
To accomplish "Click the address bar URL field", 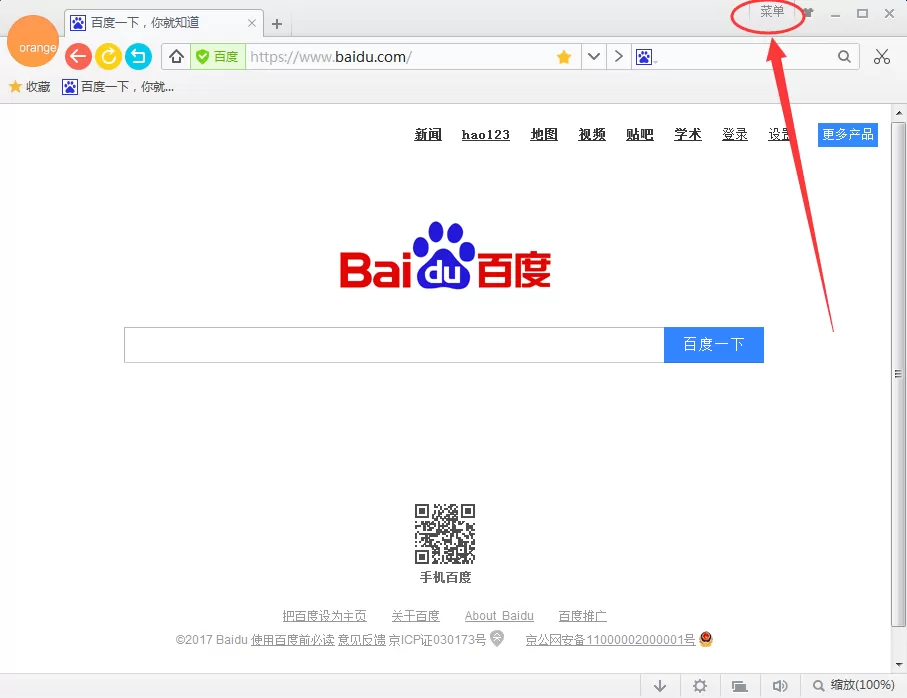I will click(399, 57).
